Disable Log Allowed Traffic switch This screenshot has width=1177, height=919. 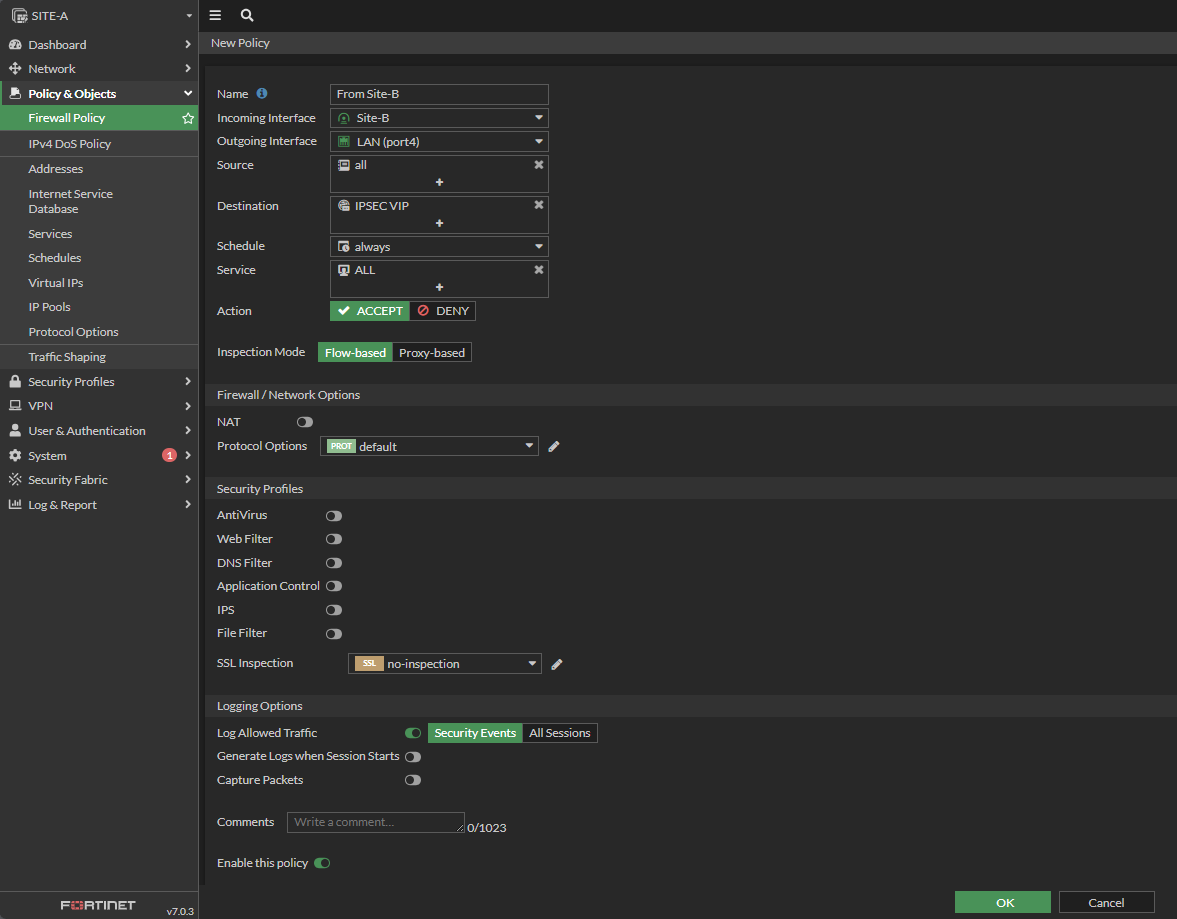click(x=413, y=733)
